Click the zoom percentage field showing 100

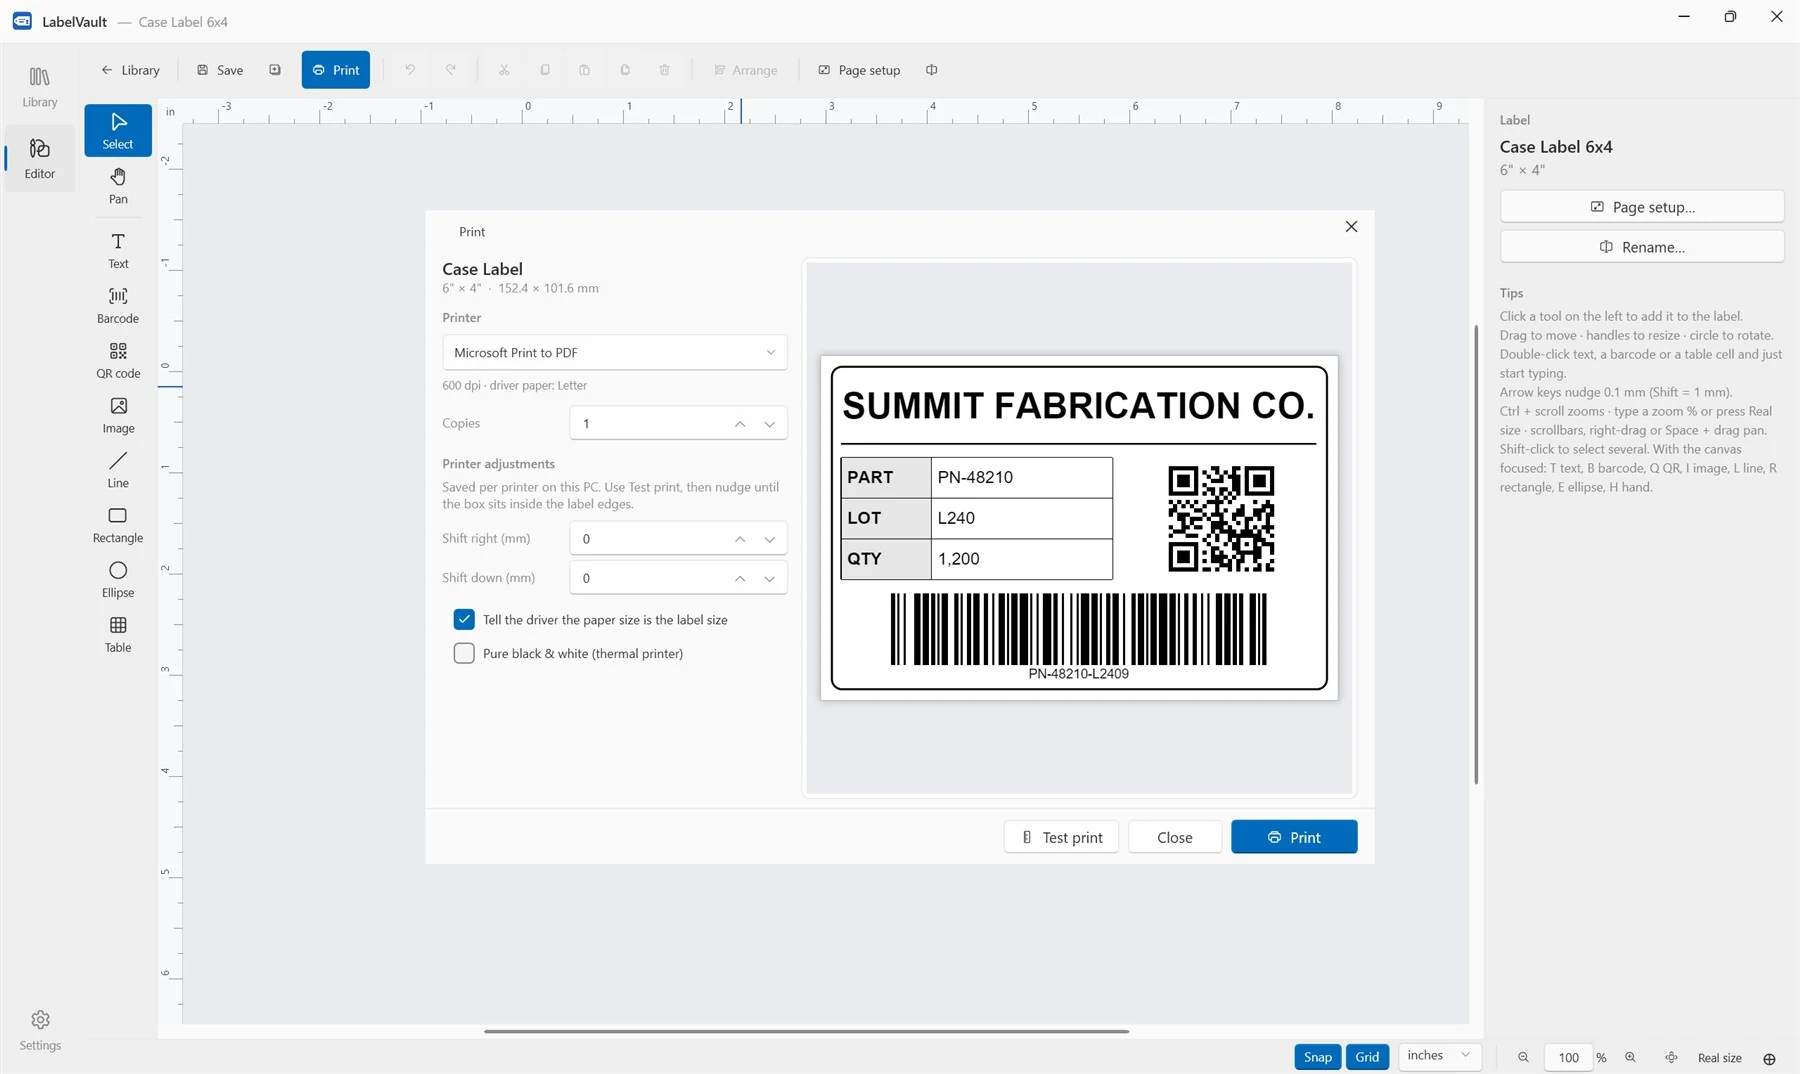(1568, 1057)
